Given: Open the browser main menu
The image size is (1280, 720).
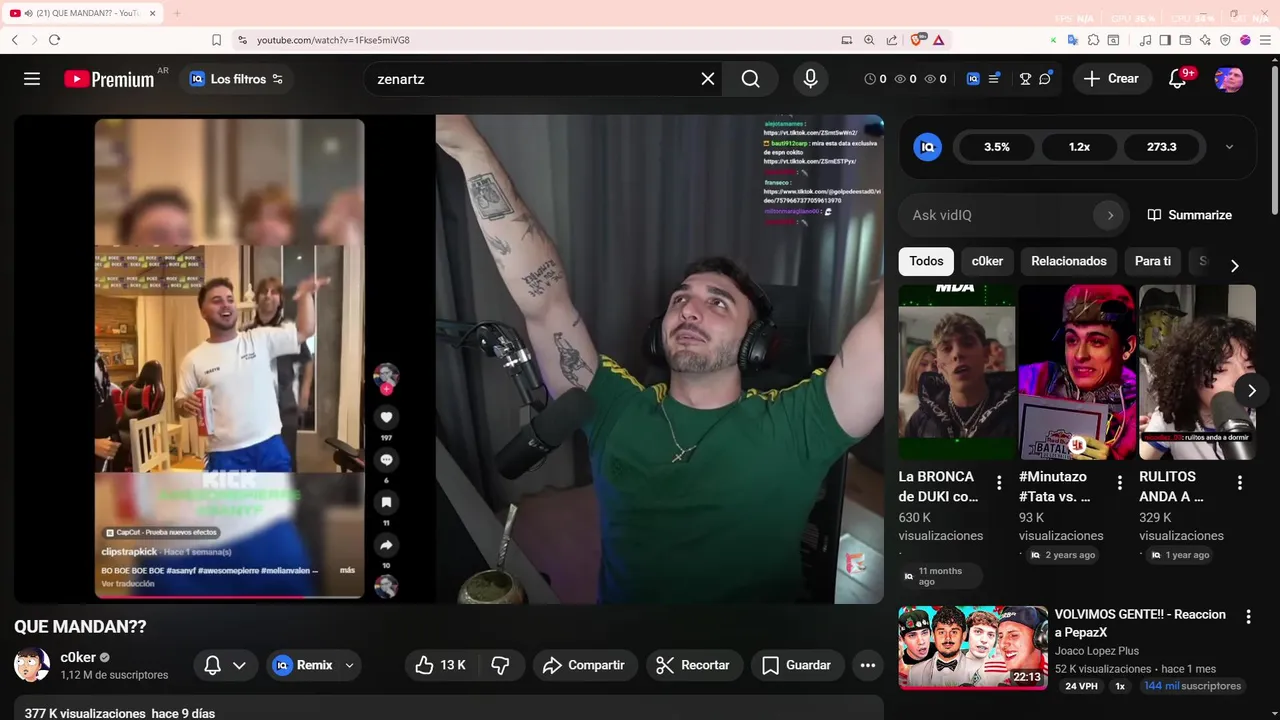Looking at the screenshot, I should tap(1264, 40).
